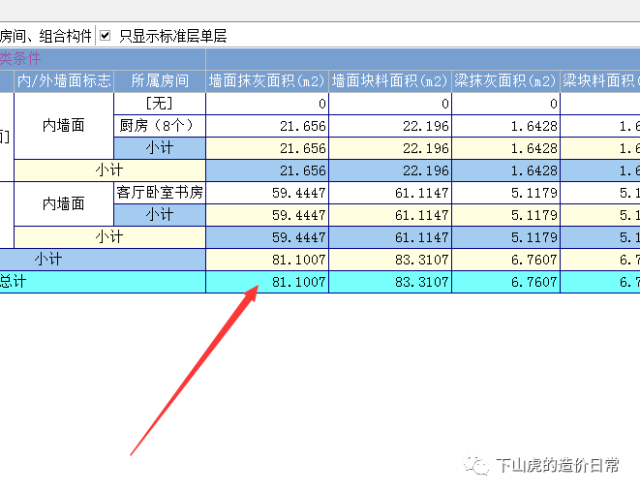Select 83.3107 in the cyan 总计 row

(414, 282)
